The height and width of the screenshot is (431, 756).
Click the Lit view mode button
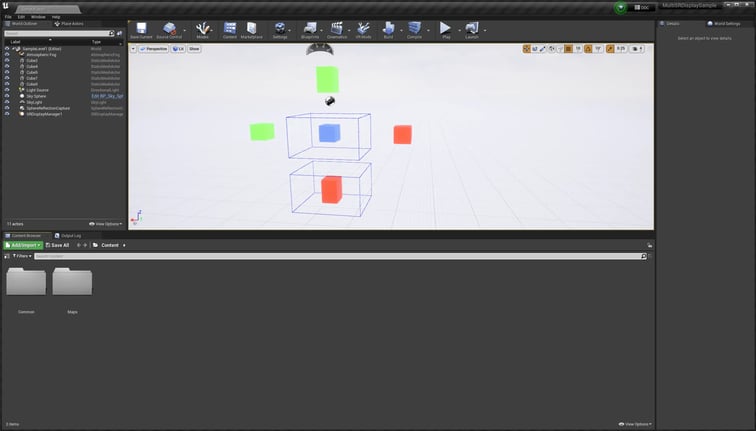coord(178,49)
